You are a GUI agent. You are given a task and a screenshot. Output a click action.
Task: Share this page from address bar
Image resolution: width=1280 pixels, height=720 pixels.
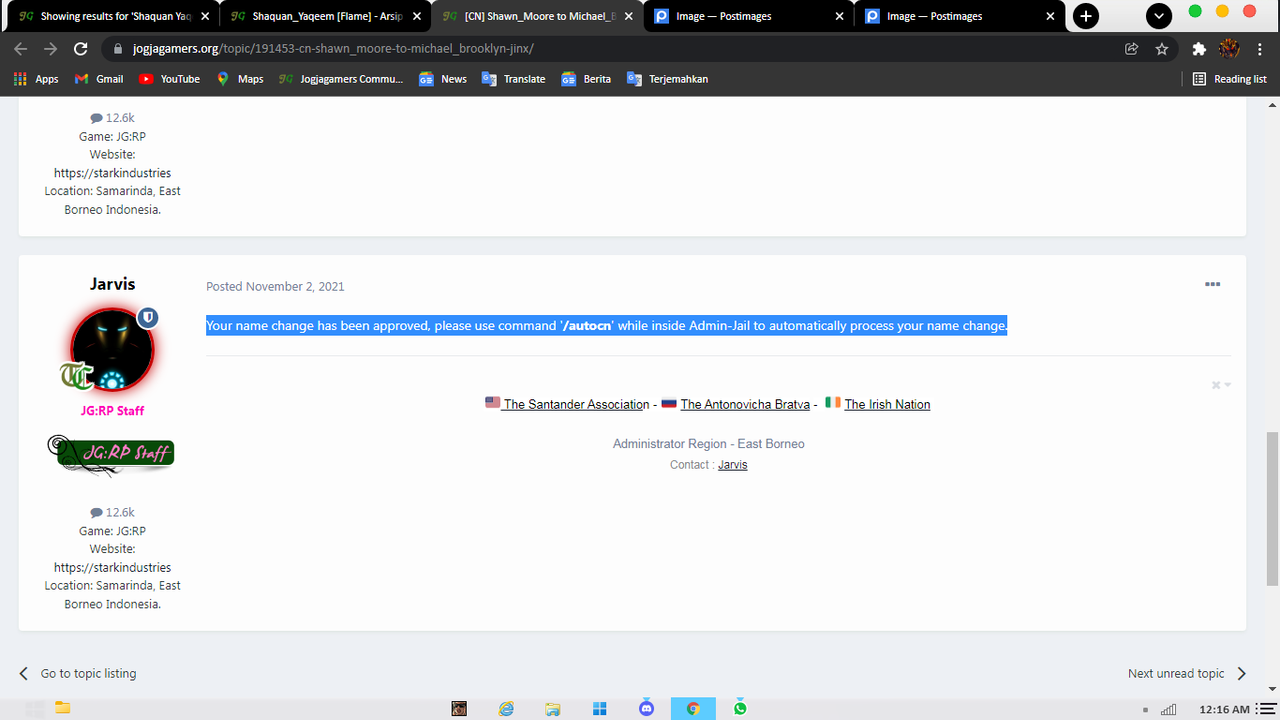pos(1132,49)
